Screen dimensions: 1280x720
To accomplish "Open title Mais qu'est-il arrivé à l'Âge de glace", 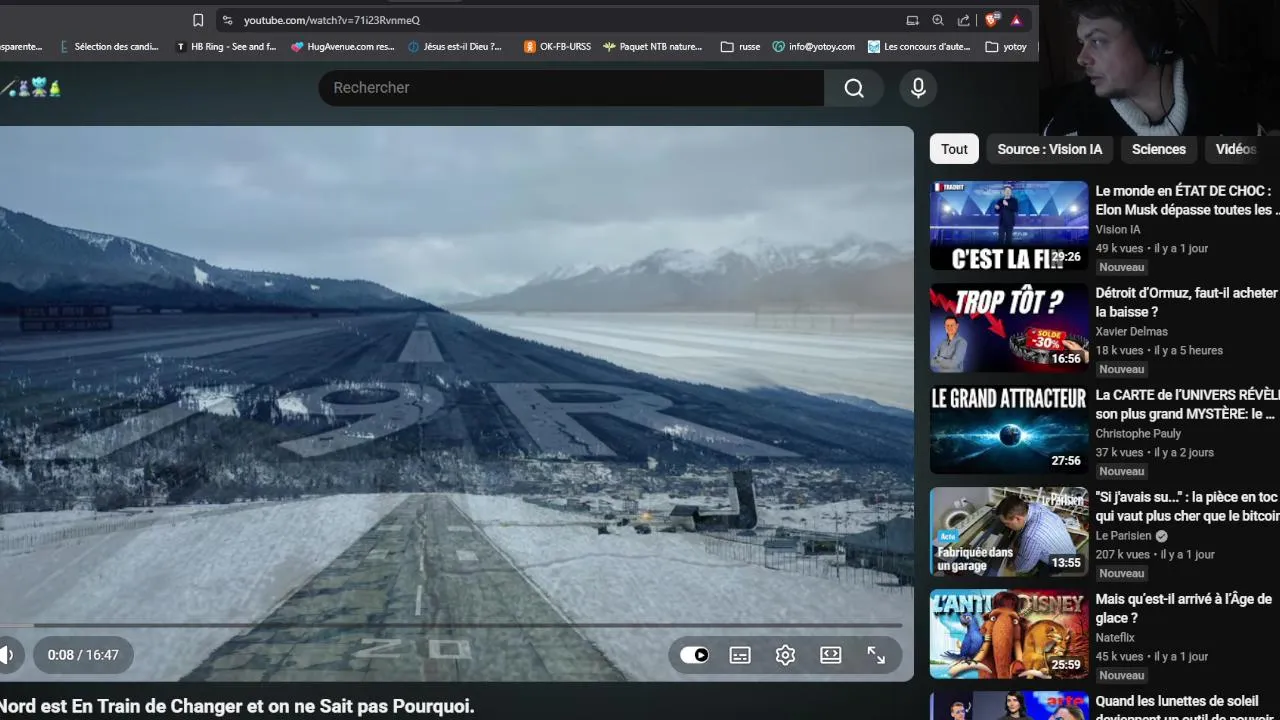I will [x=1184, y=608].
